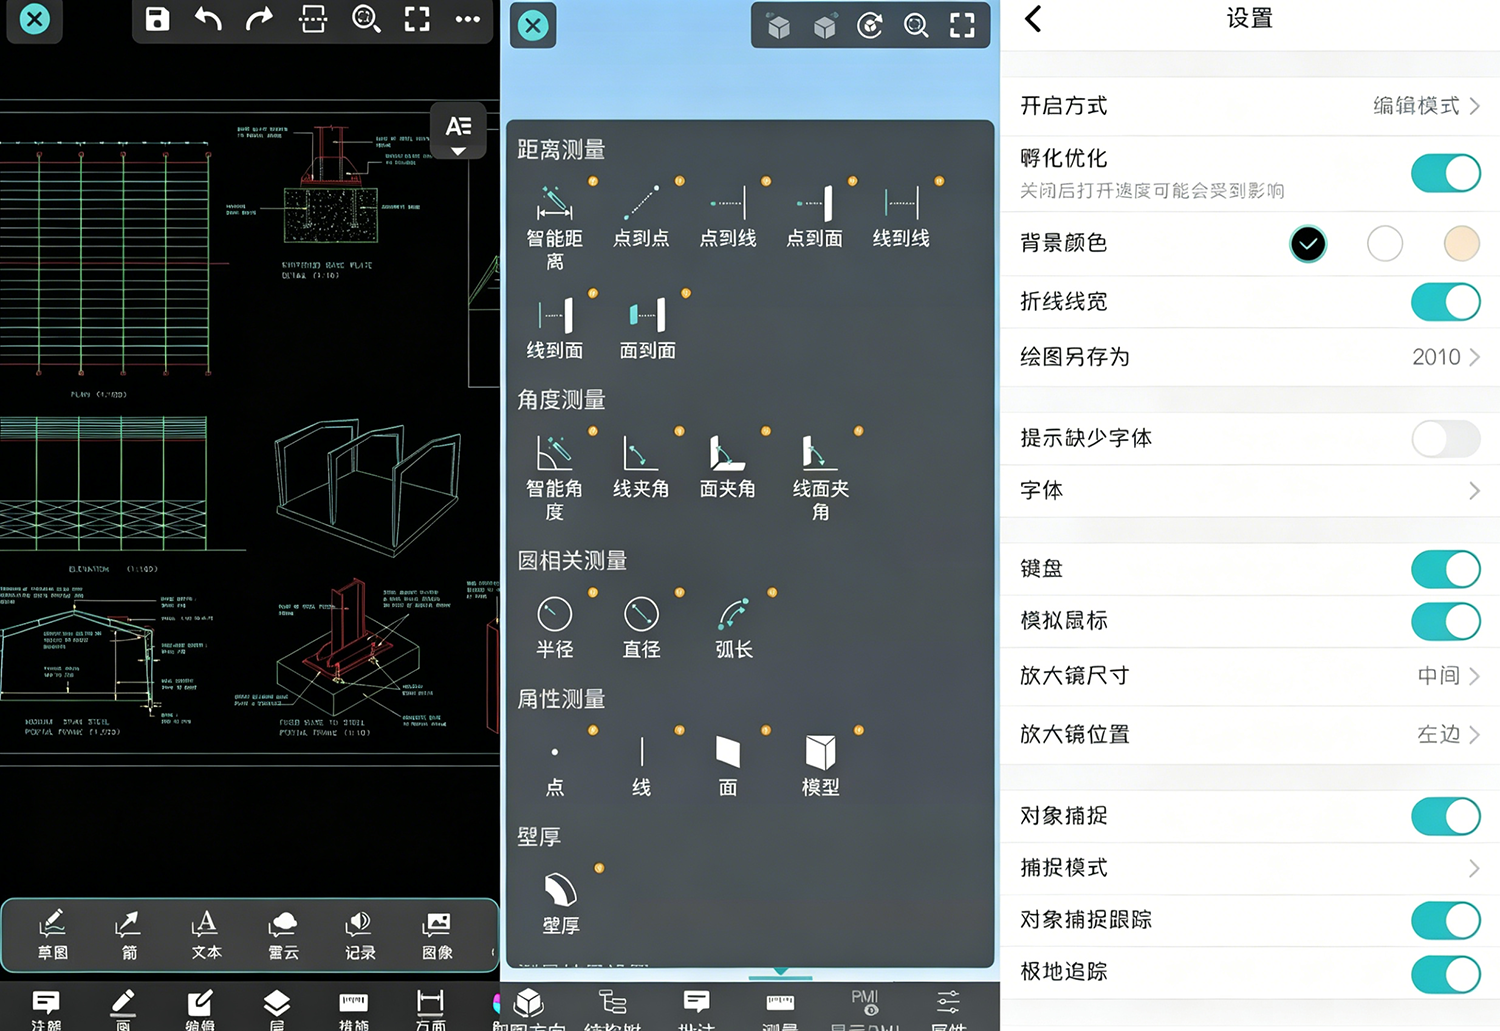Viewport: 1500px width, 1031px height.
Task: Open 绘图另存为 2010 version option
Action: [1250, 357]
